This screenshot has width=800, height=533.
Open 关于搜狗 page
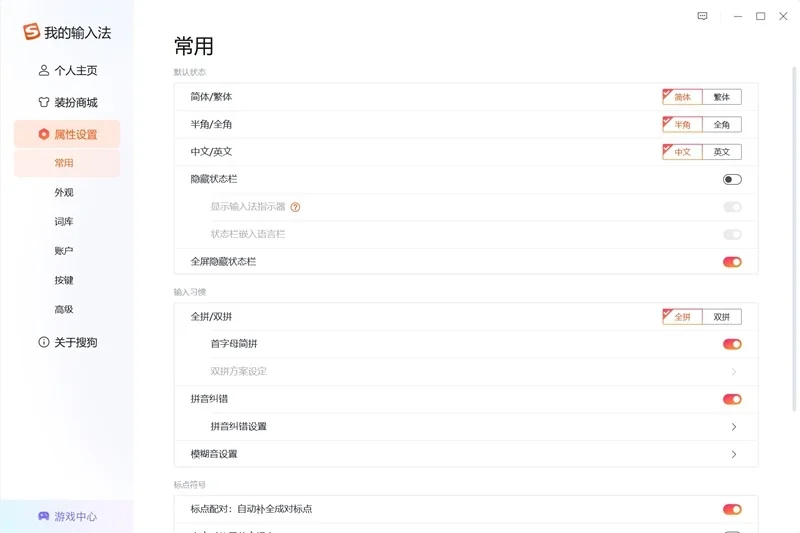tap(67, 342)
